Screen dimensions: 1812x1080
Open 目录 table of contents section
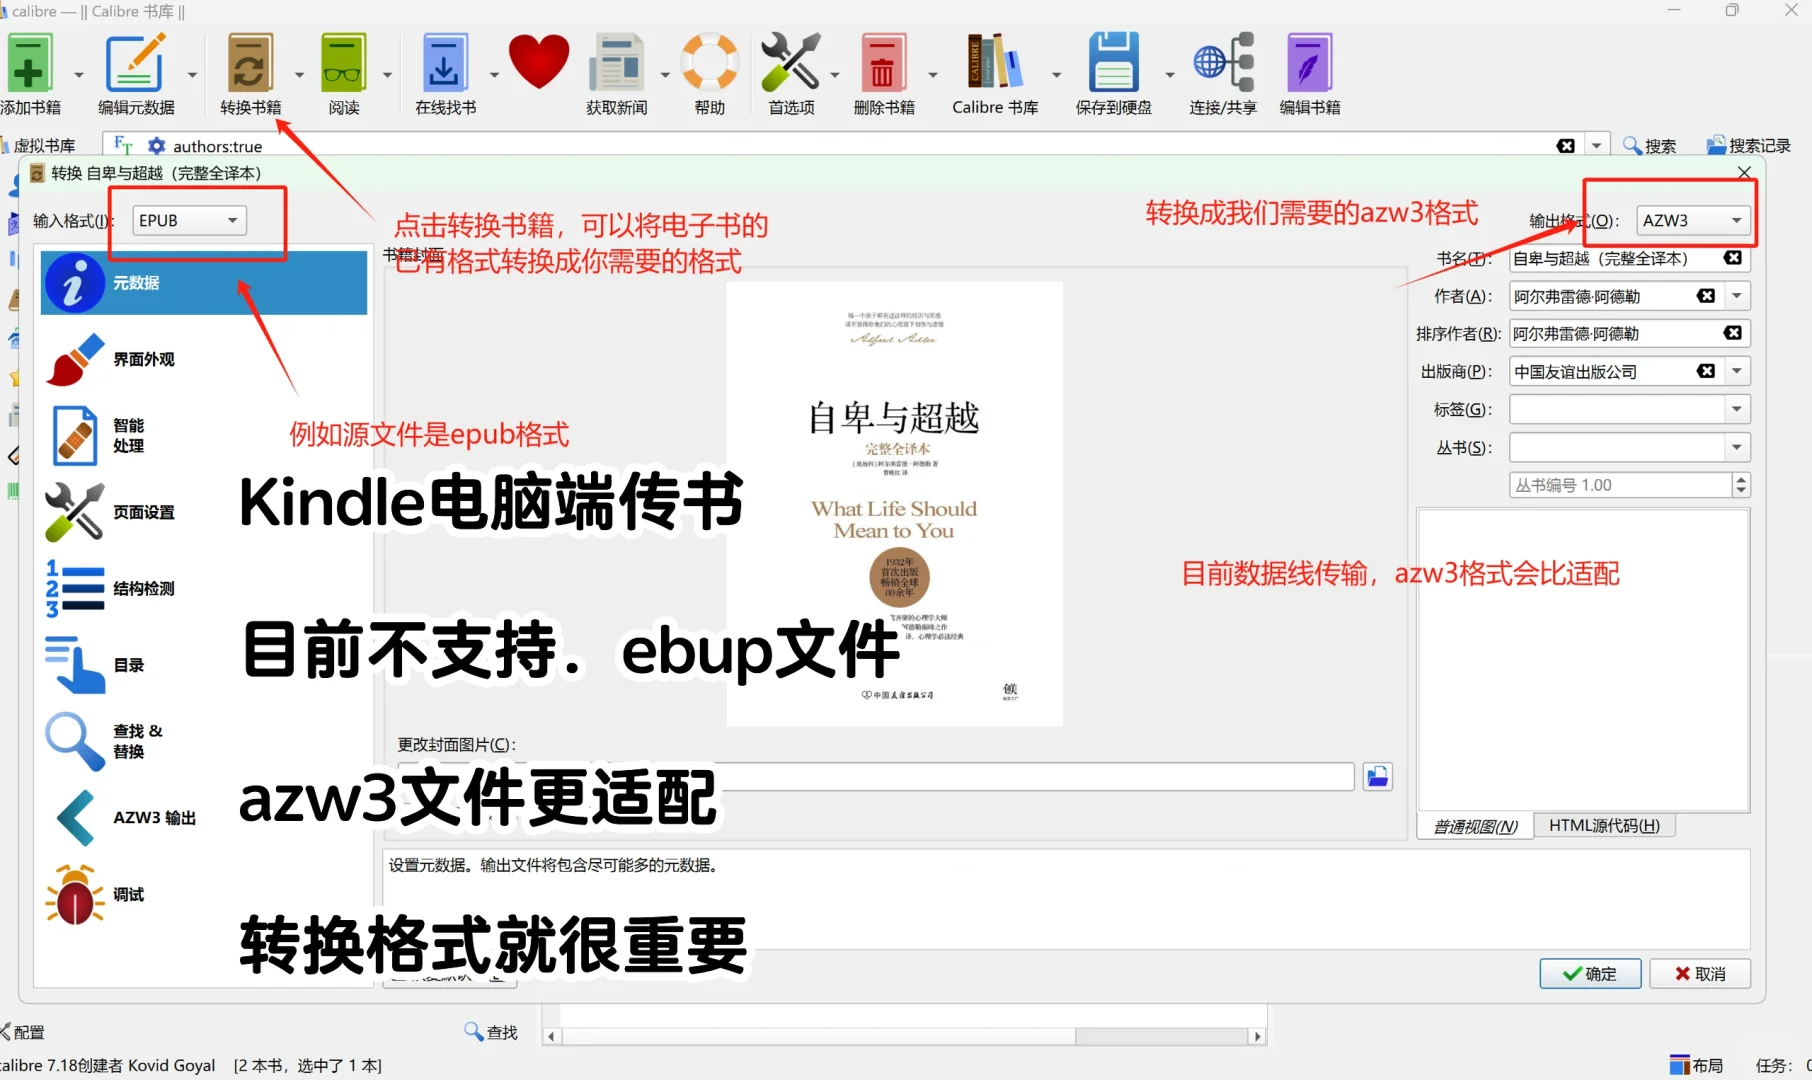pos(204,665)
